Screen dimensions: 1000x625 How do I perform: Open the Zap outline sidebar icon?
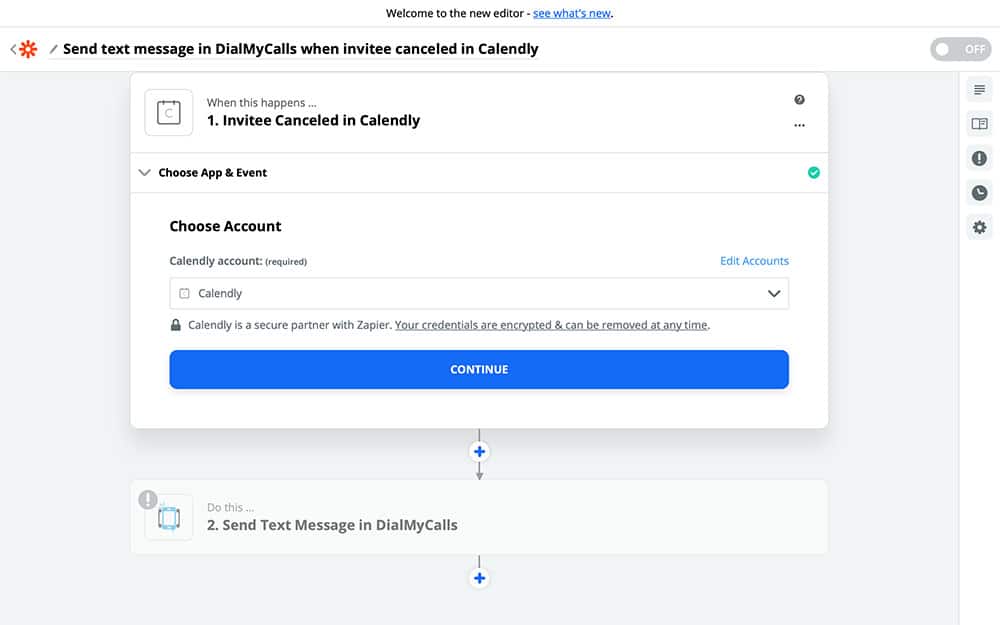(x=979, y=90)
